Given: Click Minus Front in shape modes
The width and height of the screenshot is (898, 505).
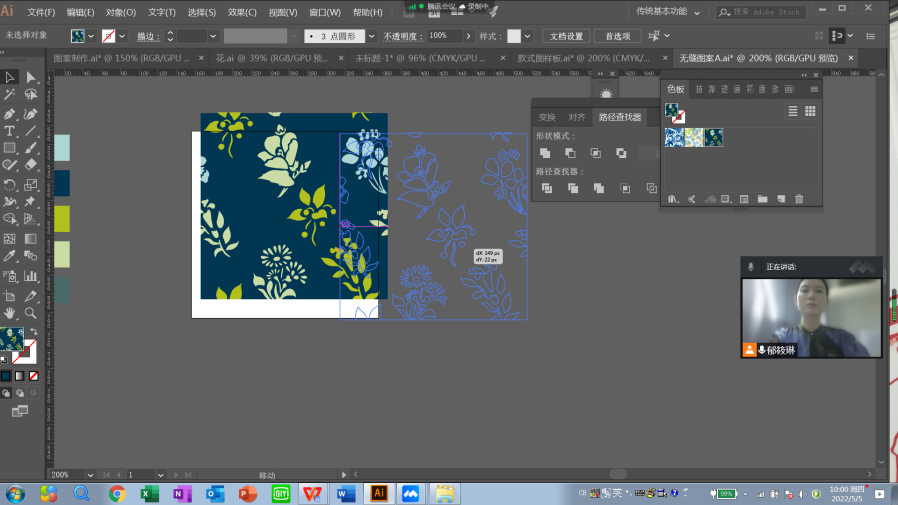Looking at the screenshot, I should pyautogui.click(x=570, y=153).
